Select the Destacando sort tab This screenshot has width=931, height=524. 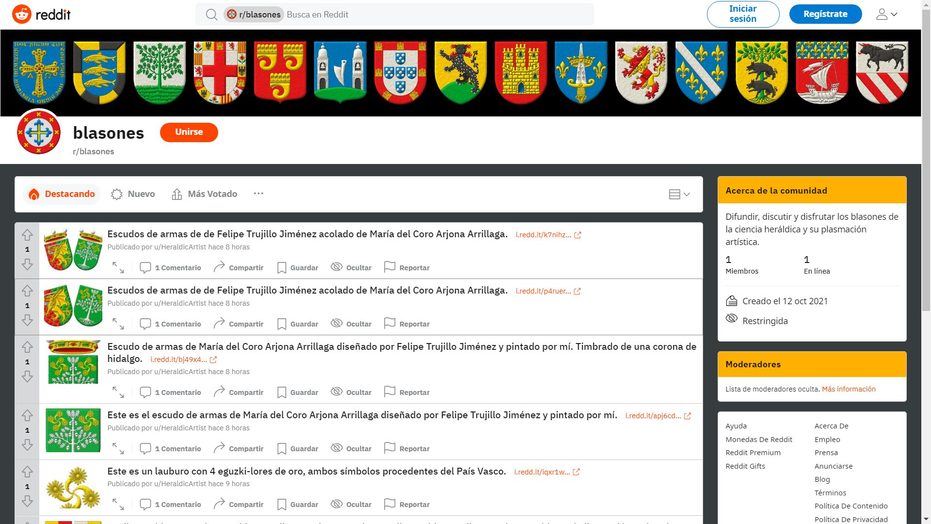click(62, 194)
